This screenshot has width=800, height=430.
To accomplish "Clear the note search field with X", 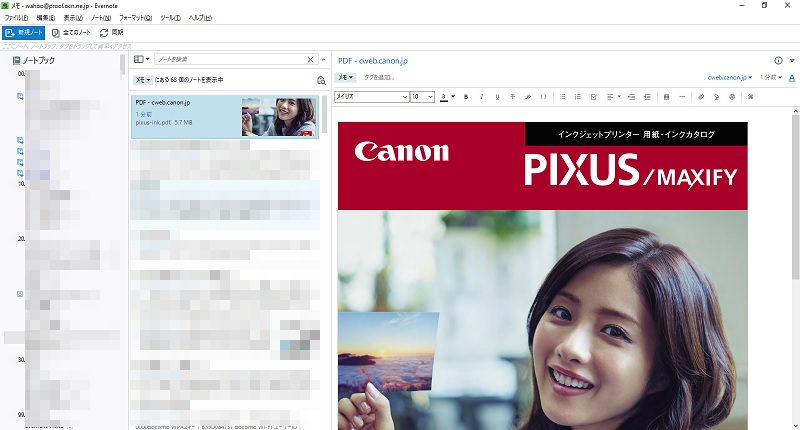I will [x=310, y=60].
